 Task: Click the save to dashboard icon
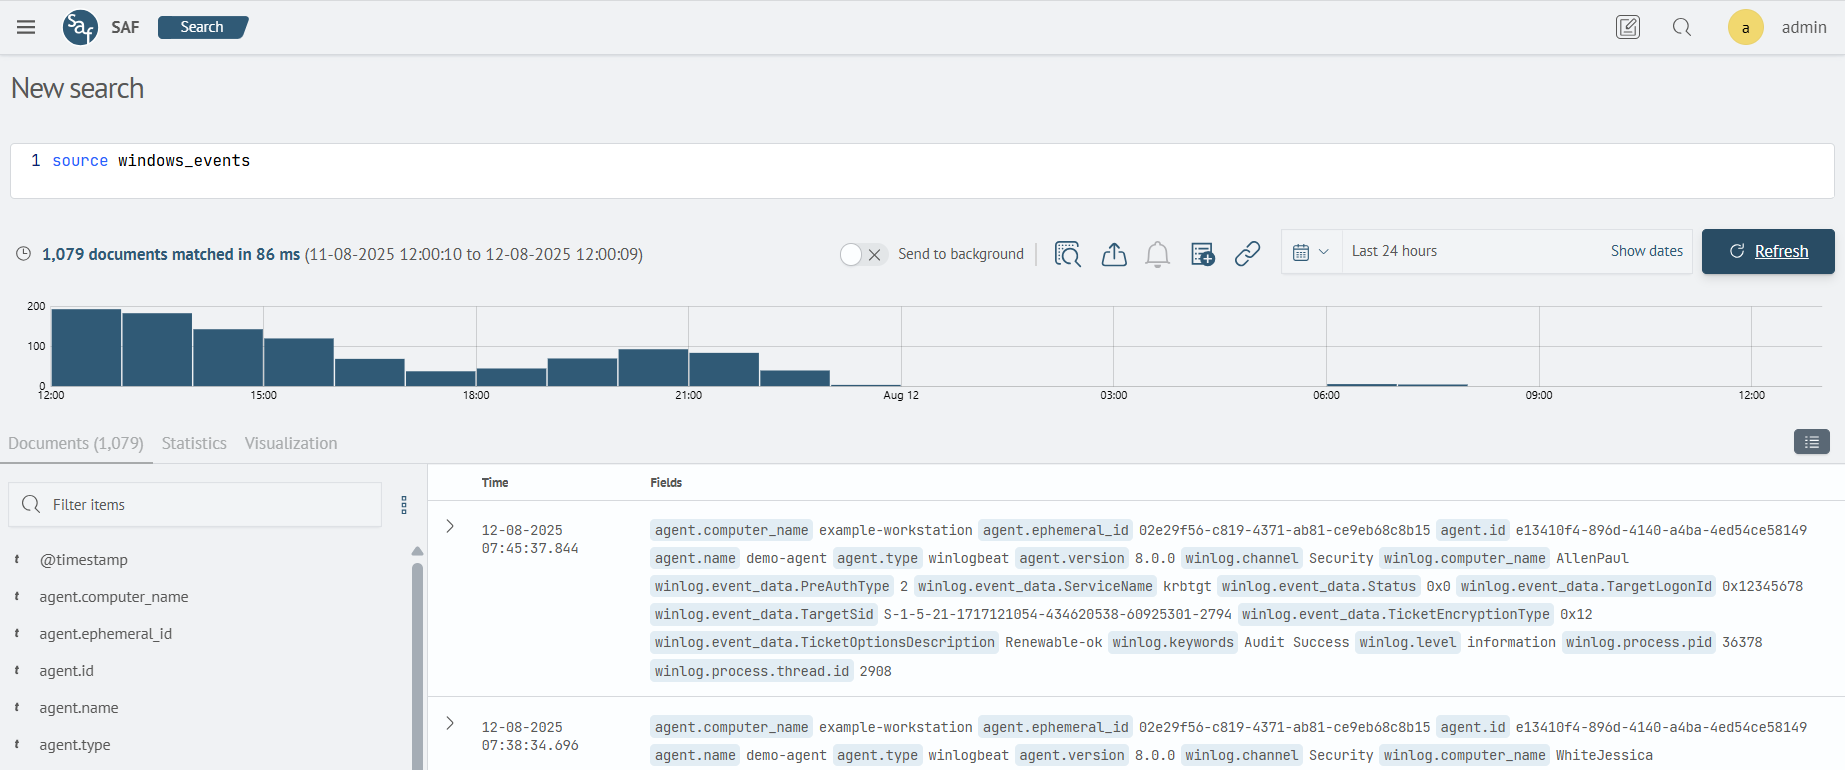pyautogui.click(x=1203, y=254)
